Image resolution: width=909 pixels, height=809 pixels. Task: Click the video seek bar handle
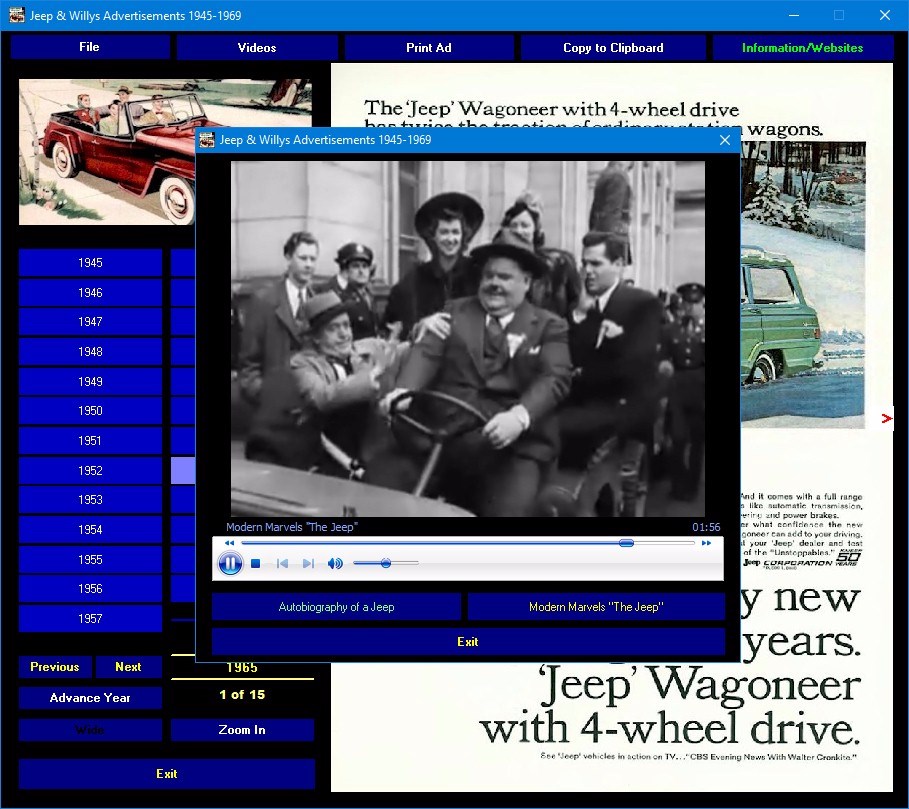(x=626, y=543)
